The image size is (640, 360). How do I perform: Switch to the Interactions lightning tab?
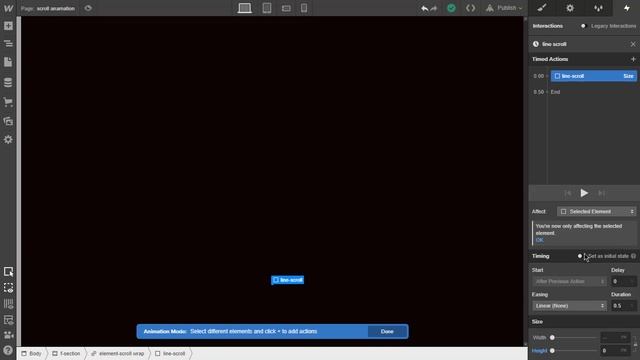627,8
